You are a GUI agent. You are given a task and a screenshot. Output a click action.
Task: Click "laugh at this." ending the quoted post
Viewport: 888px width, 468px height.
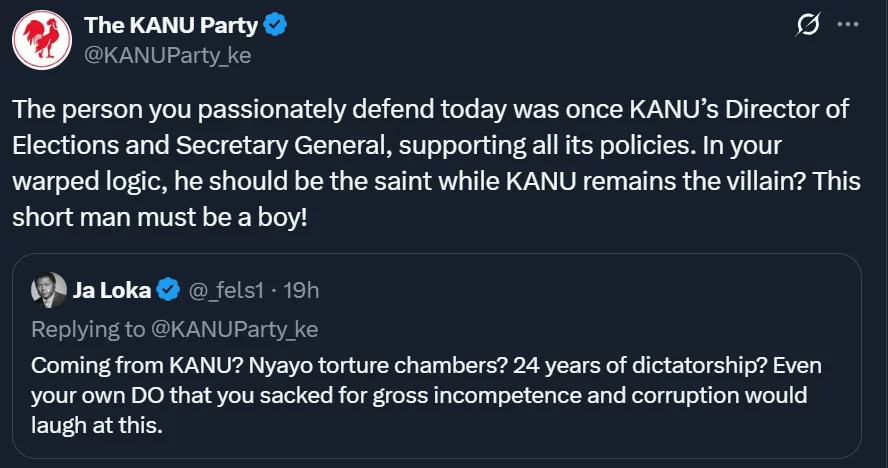point(96,426)
